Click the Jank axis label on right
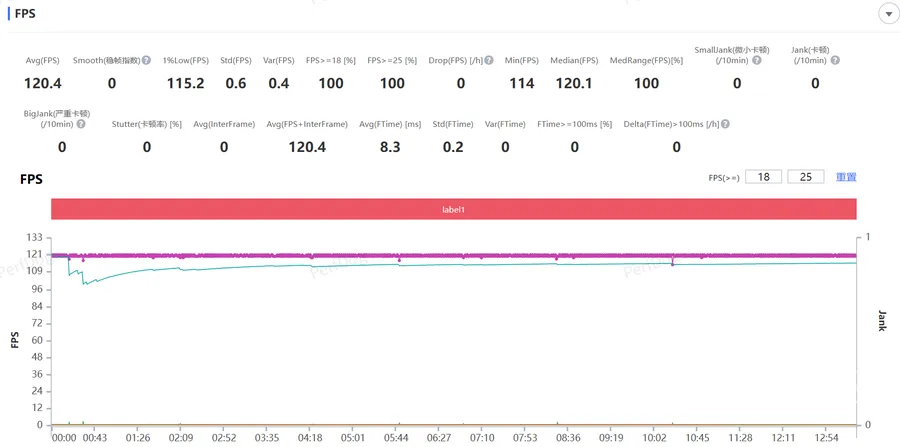 coord(882,321)
